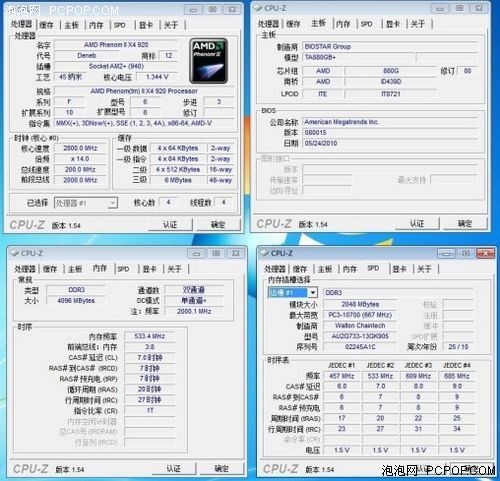Click max bandwidth PC3-10700 (667 MHz)

[360, 315]
